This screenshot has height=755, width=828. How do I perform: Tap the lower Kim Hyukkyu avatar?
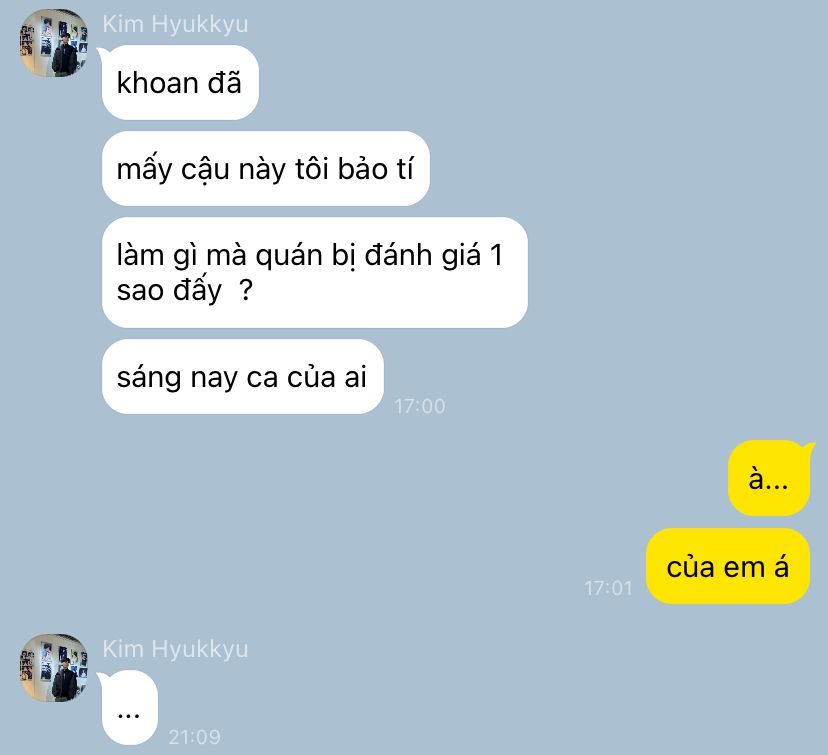[x=54, y=668]
